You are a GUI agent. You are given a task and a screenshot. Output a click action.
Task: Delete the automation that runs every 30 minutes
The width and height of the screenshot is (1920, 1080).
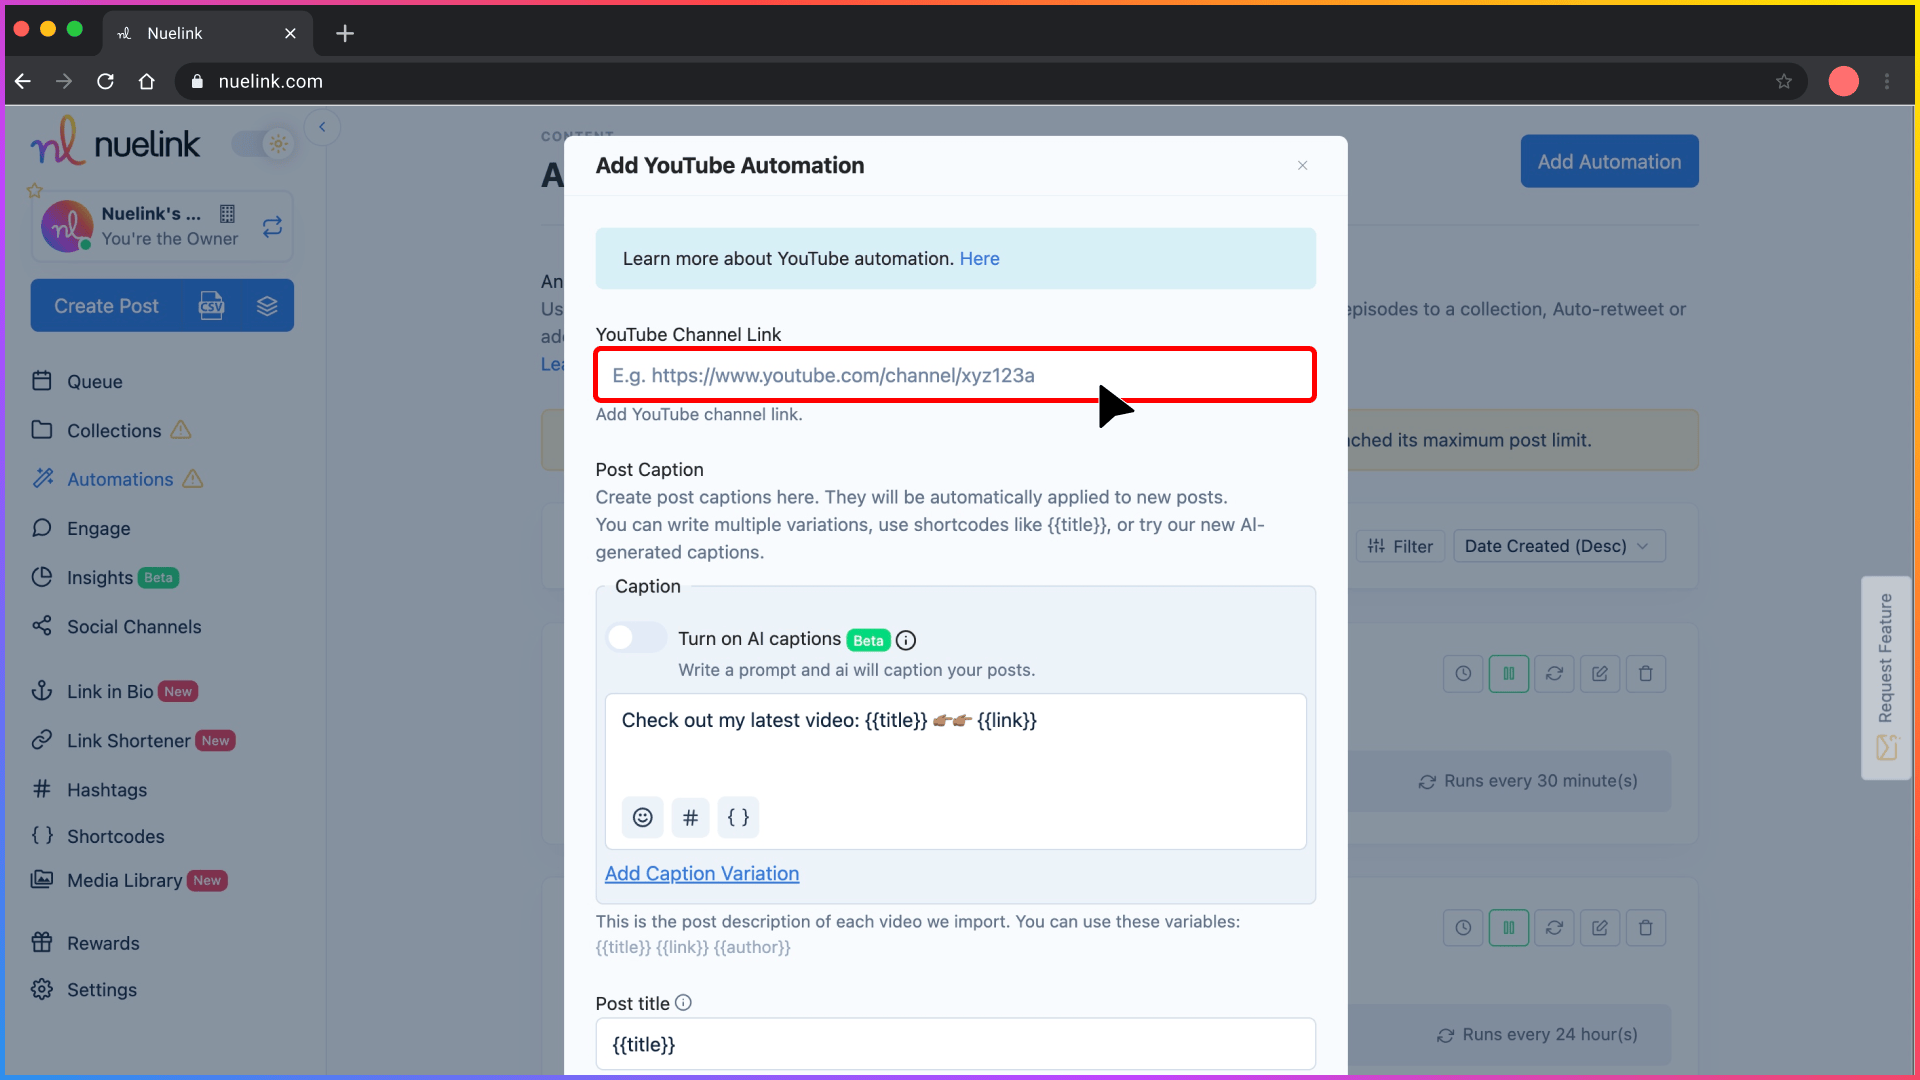(x=1646, y=674)
